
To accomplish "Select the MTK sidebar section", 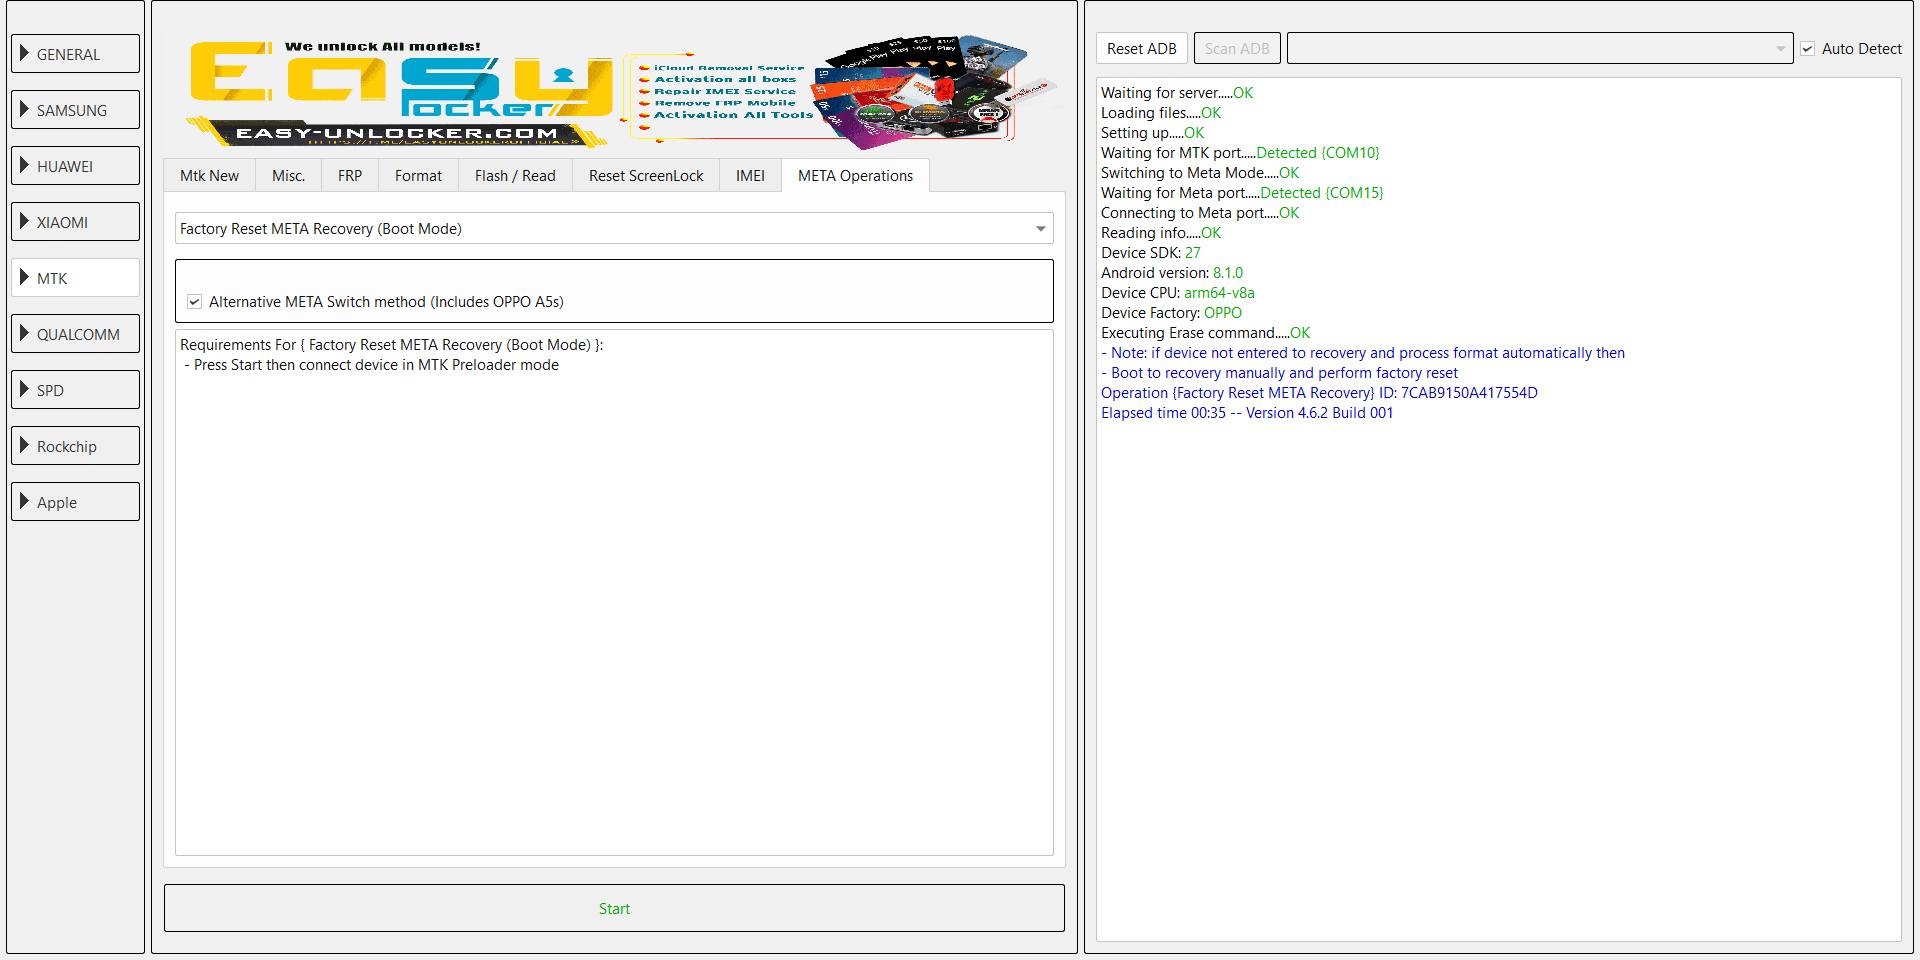I will pos(75,278).
